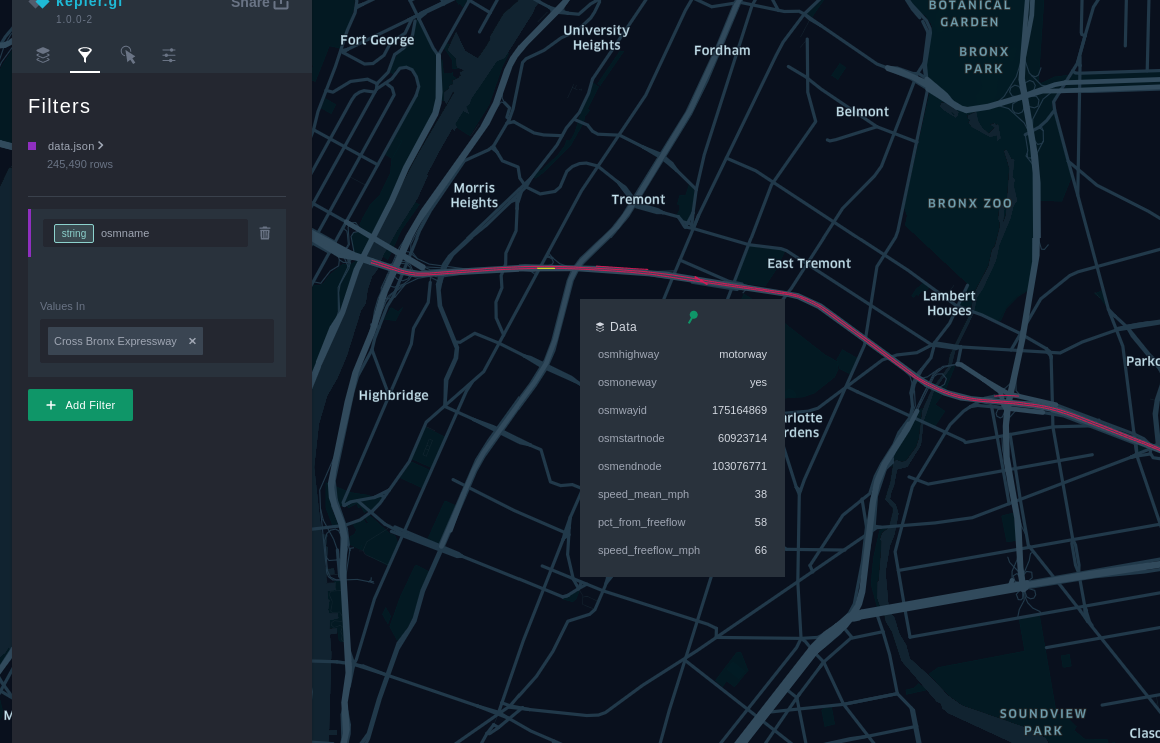Click the speed_mean_mph row in tooltip

coord(682,494)
